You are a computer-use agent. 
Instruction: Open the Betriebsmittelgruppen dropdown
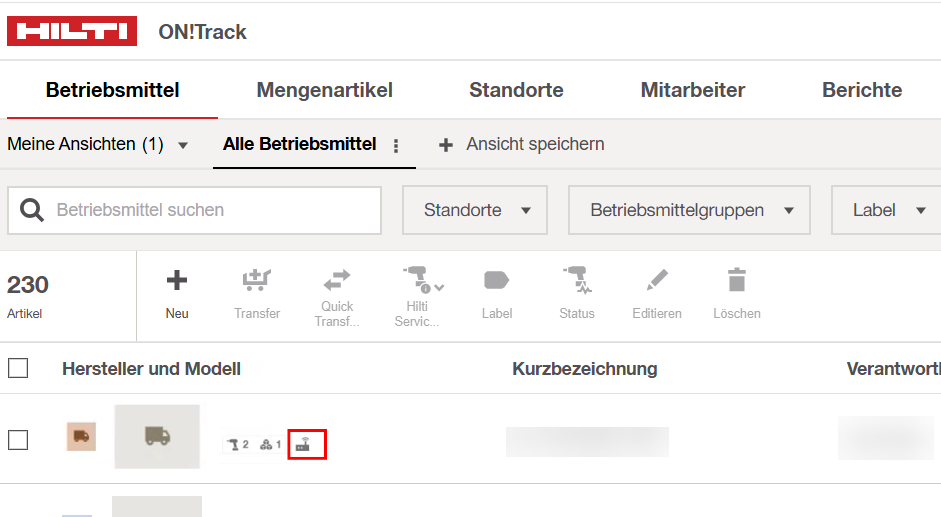[690, 210]
